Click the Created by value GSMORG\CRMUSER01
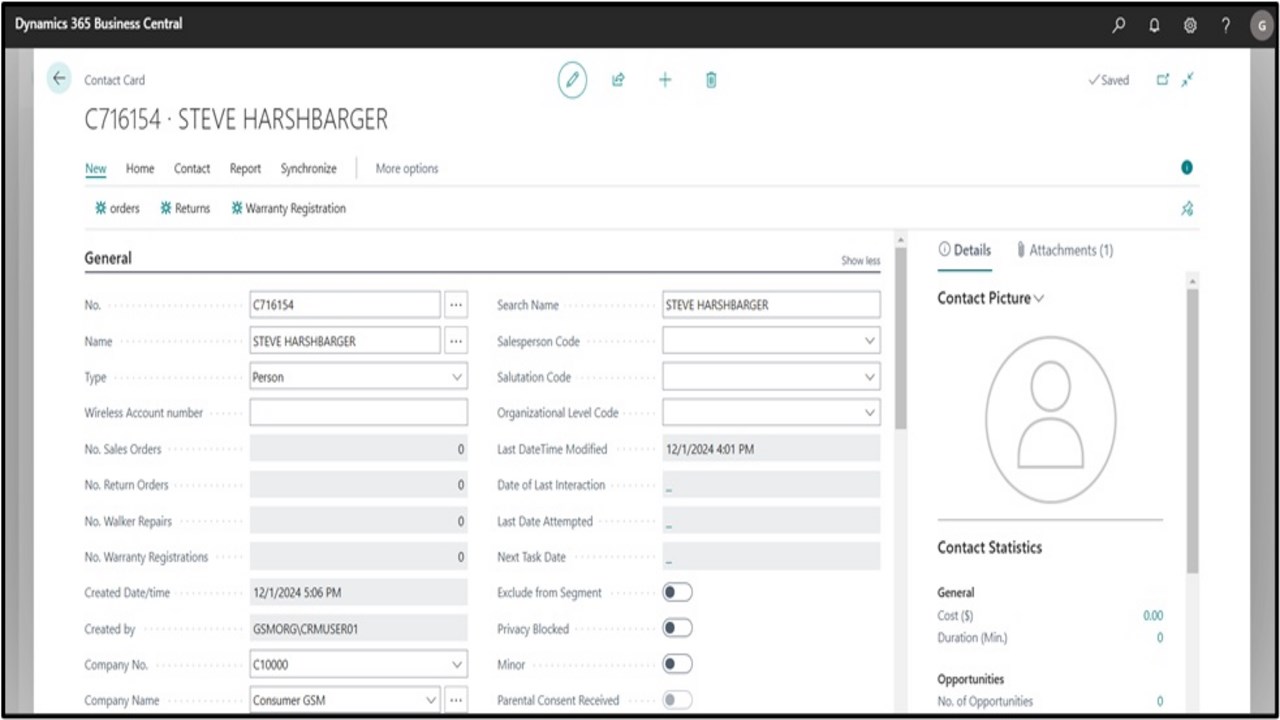Viewport: 1280px width, 720px height. [x=358, y=628]
